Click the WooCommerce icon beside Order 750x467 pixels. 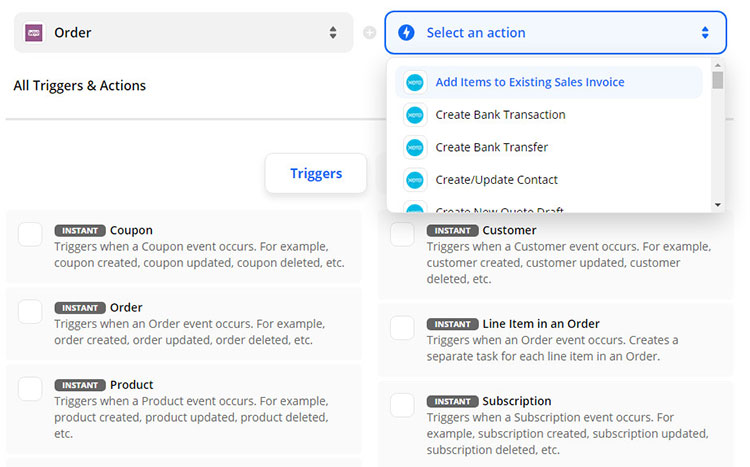(33, 33)
